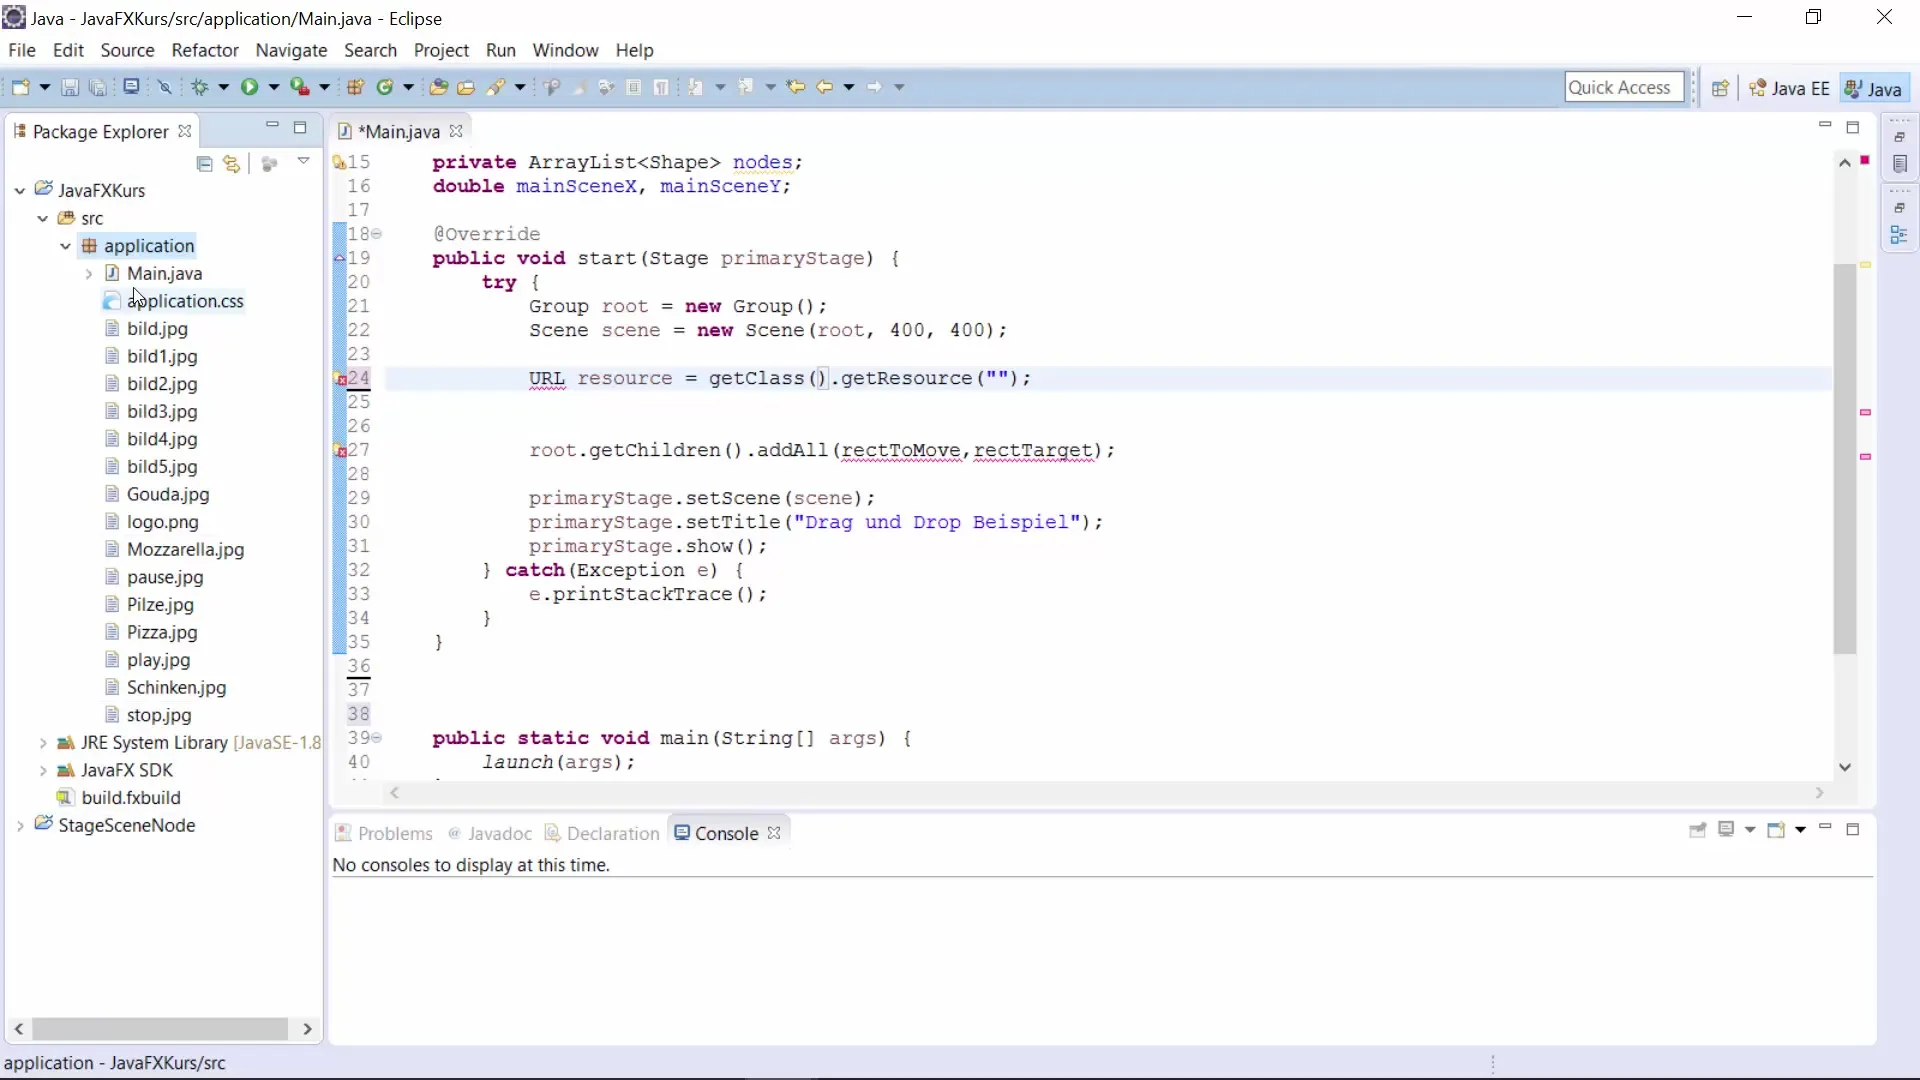The image size is (1920, 1080).
Task: Open the Project menu
Action: pos(441,50)
